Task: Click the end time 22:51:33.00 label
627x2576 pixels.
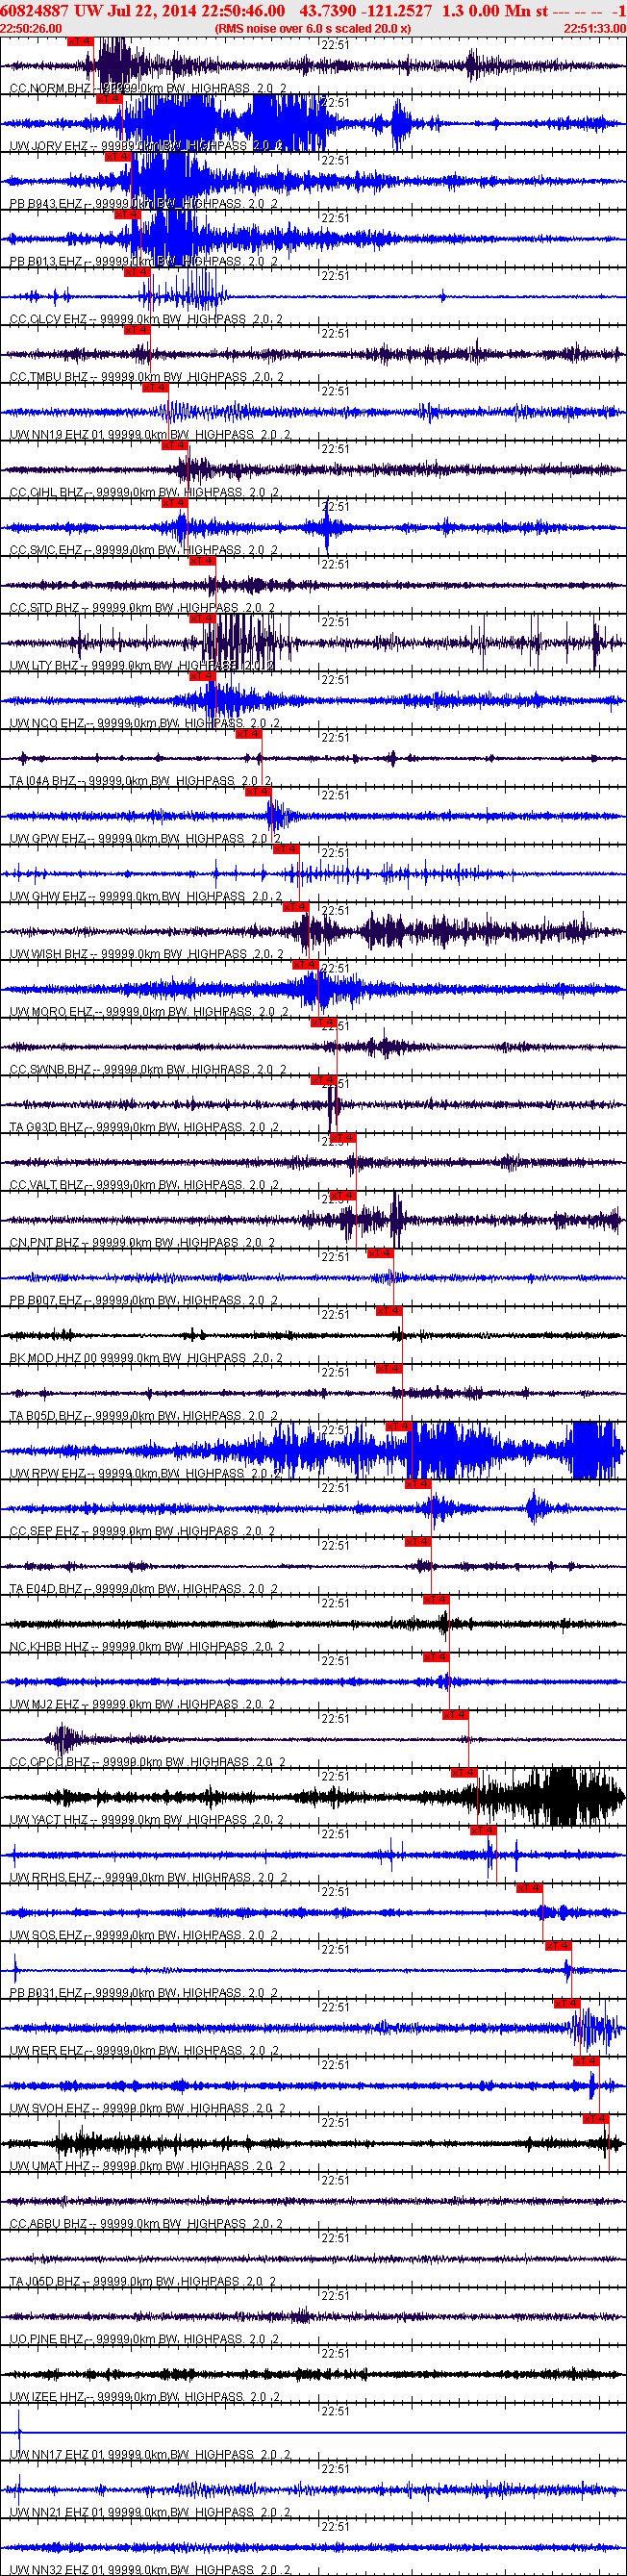Action: point(595,28)
